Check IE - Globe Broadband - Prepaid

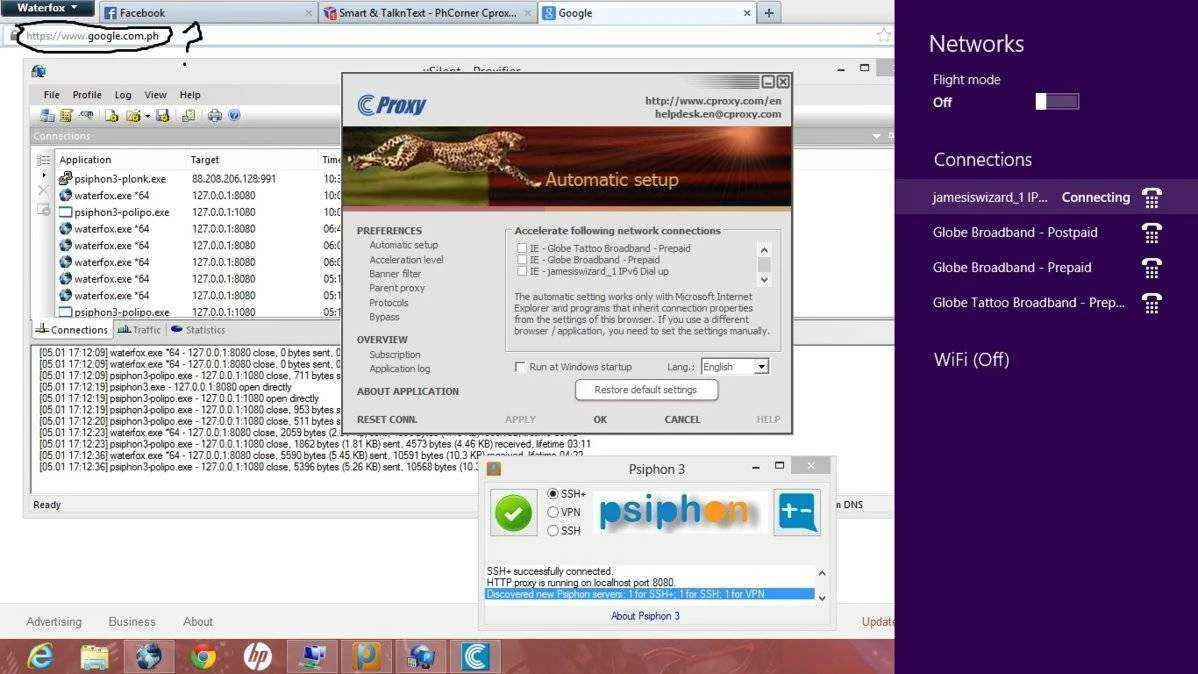(522, 260)
